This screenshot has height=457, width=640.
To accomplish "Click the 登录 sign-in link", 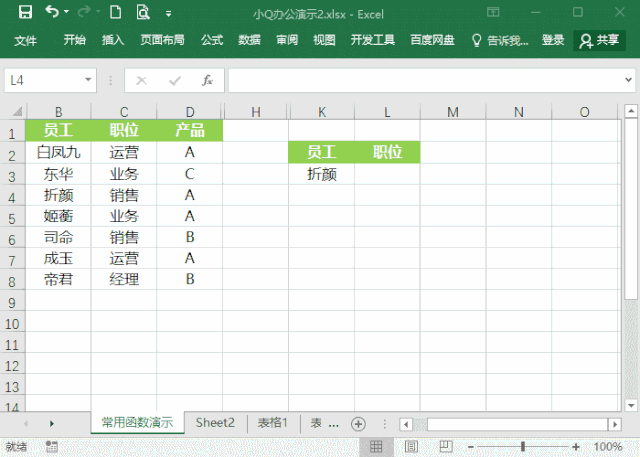I will 553,40.
